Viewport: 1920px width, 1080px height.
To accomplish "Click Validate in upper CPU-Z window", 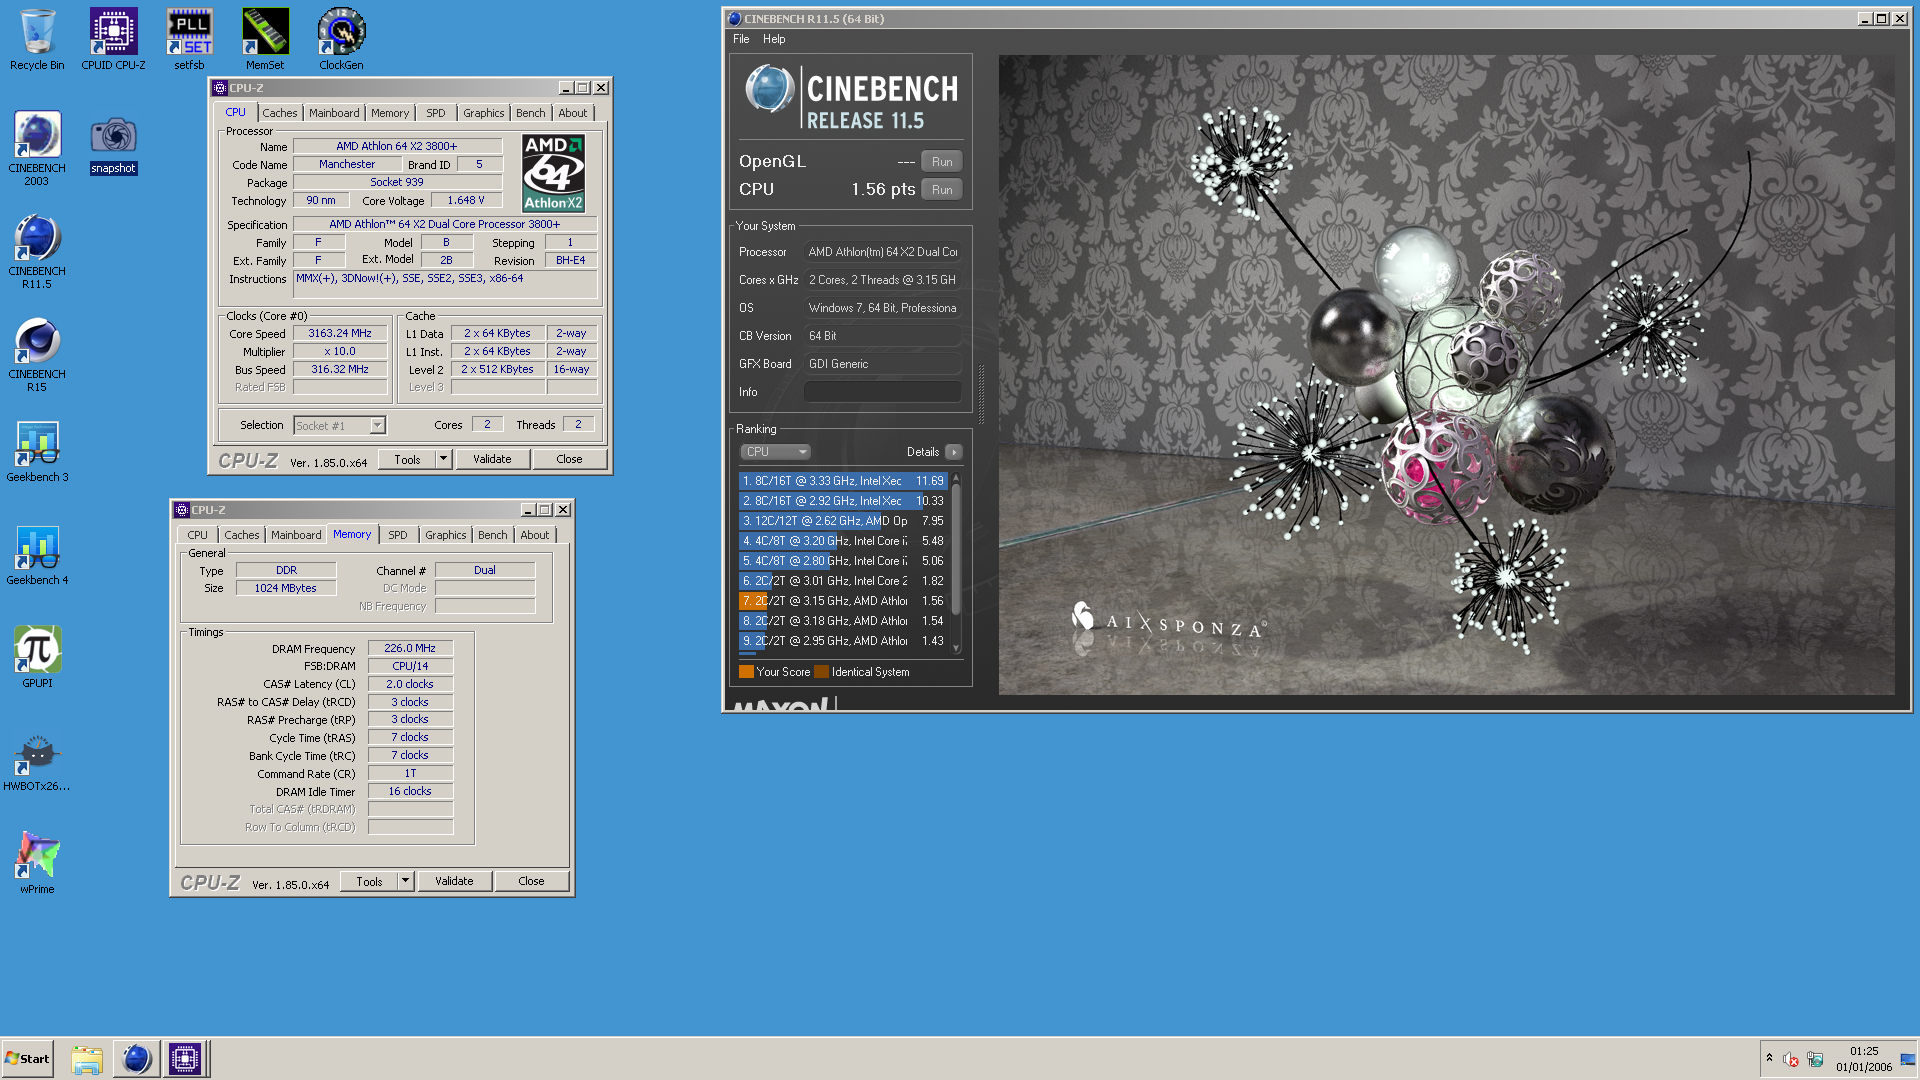I will pyautogui.click(x=492, y=459).
